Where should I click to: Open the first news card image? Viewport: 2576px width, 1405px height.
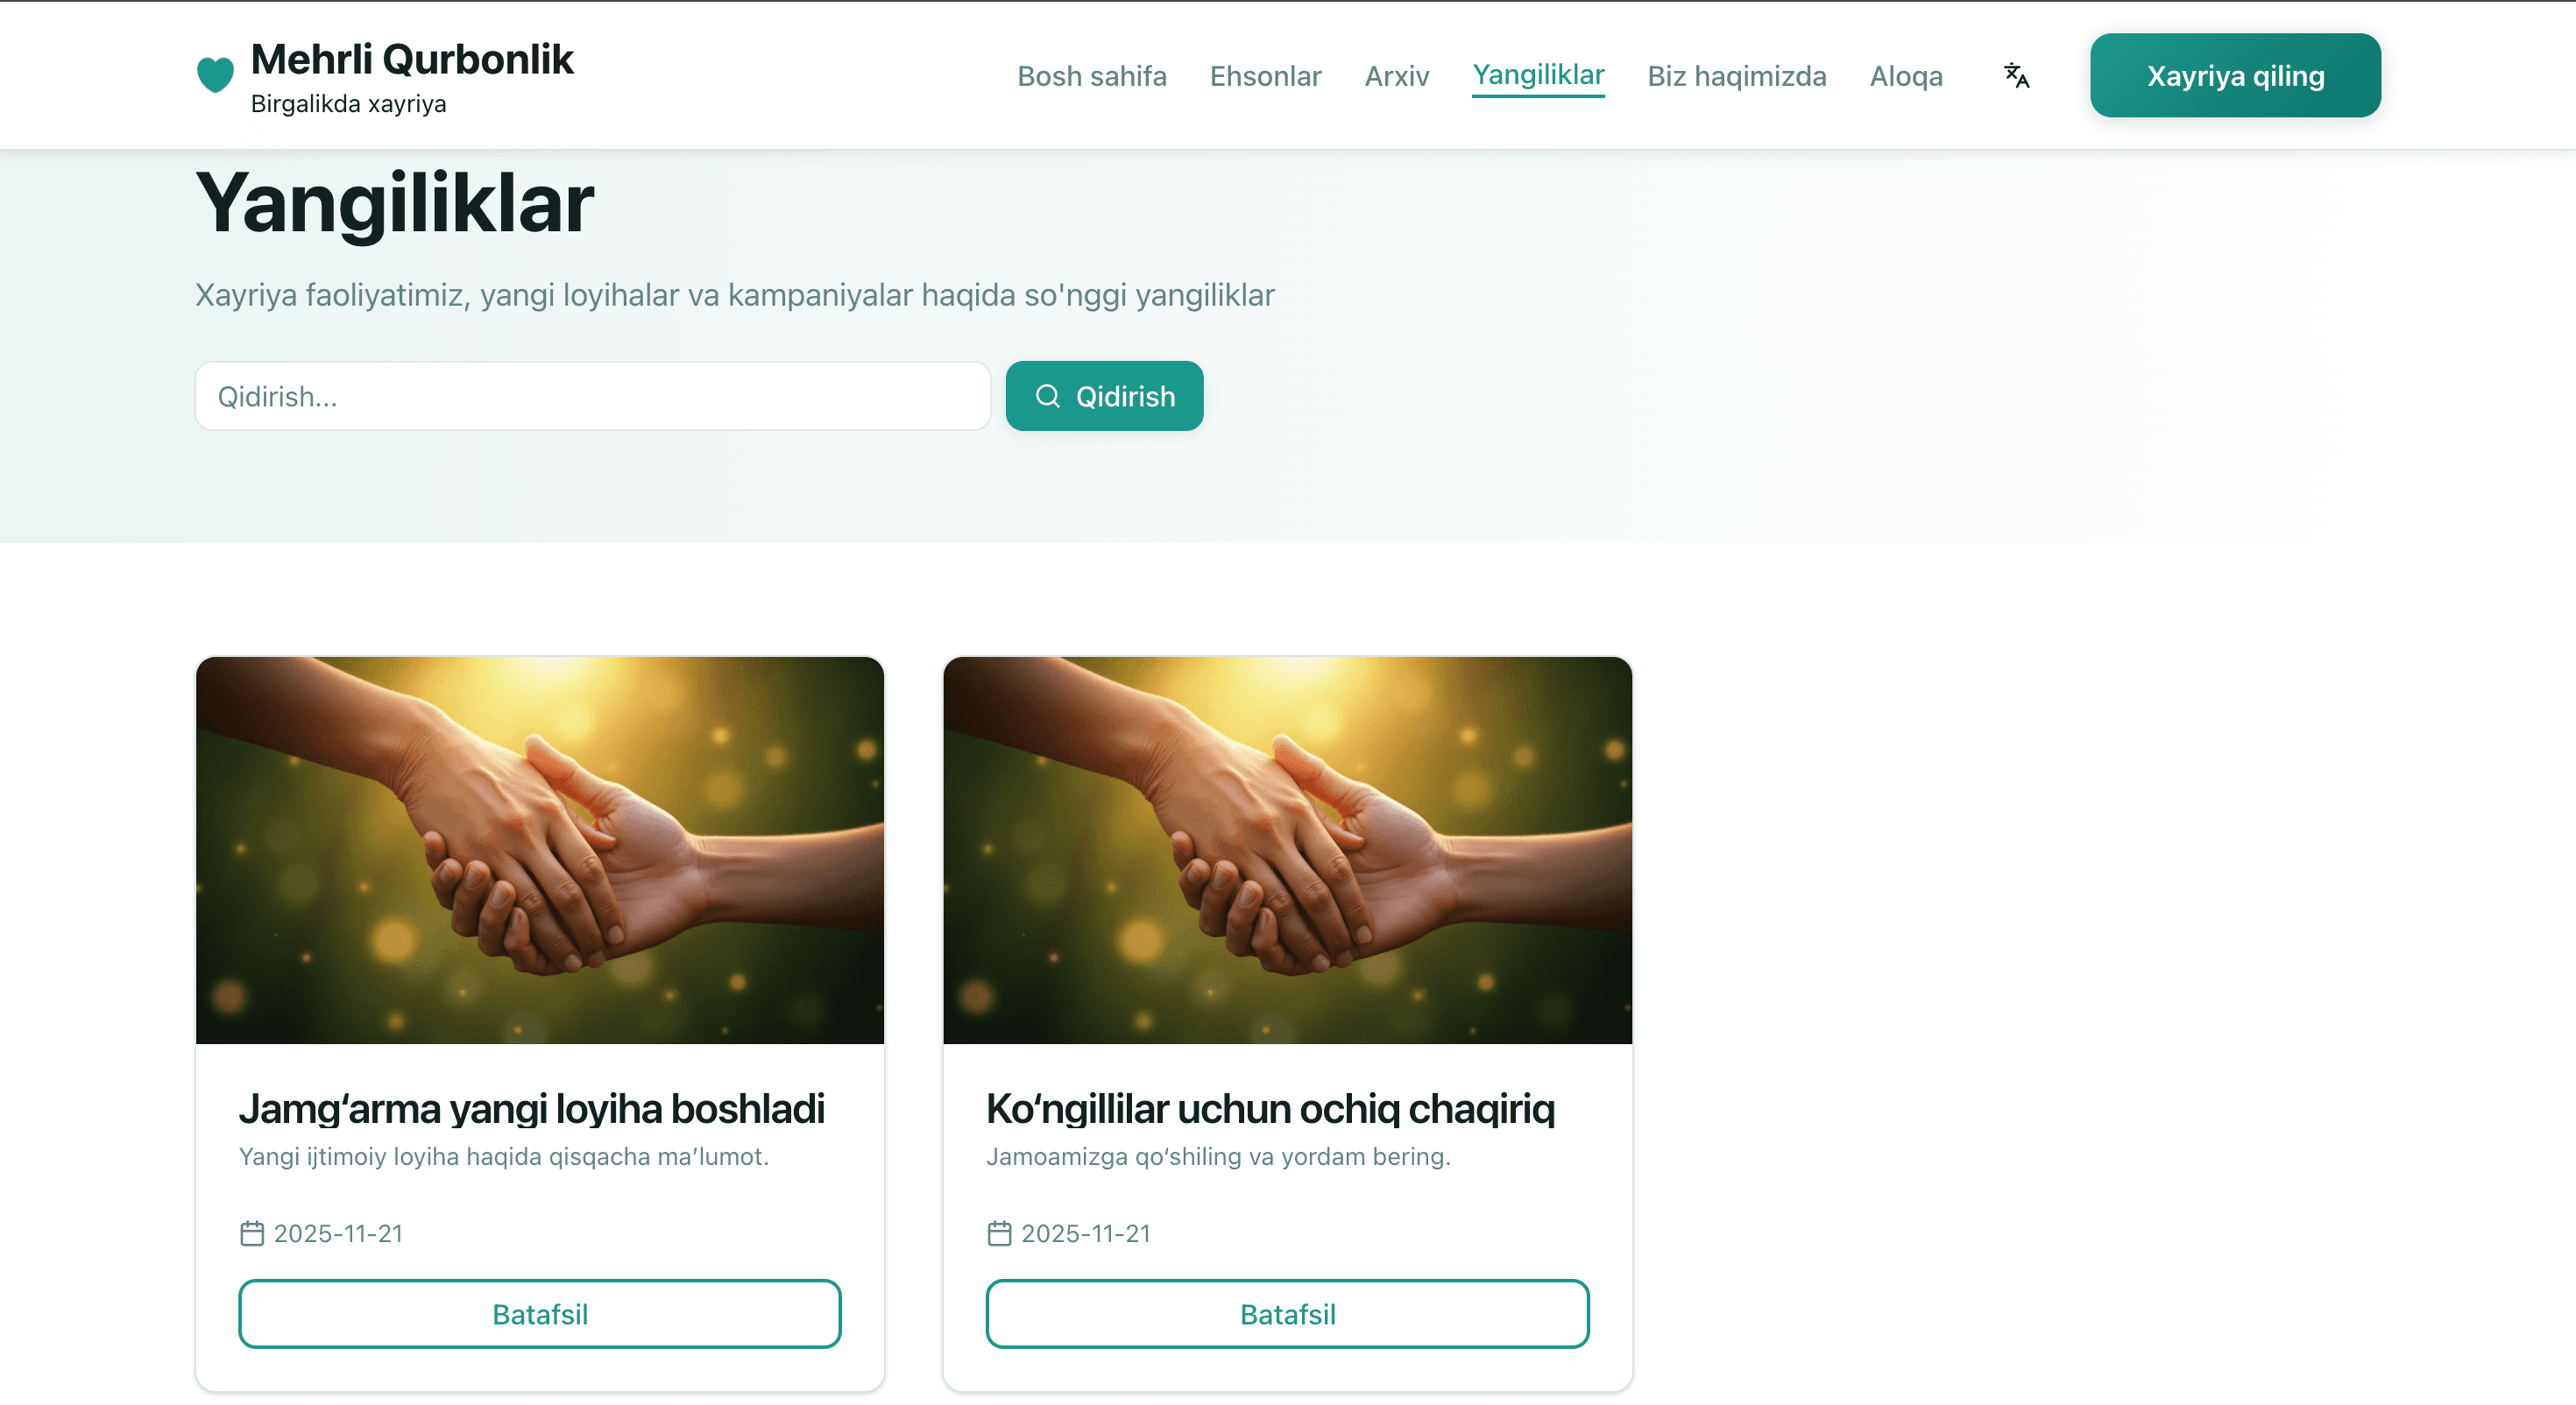coord(540,850)
